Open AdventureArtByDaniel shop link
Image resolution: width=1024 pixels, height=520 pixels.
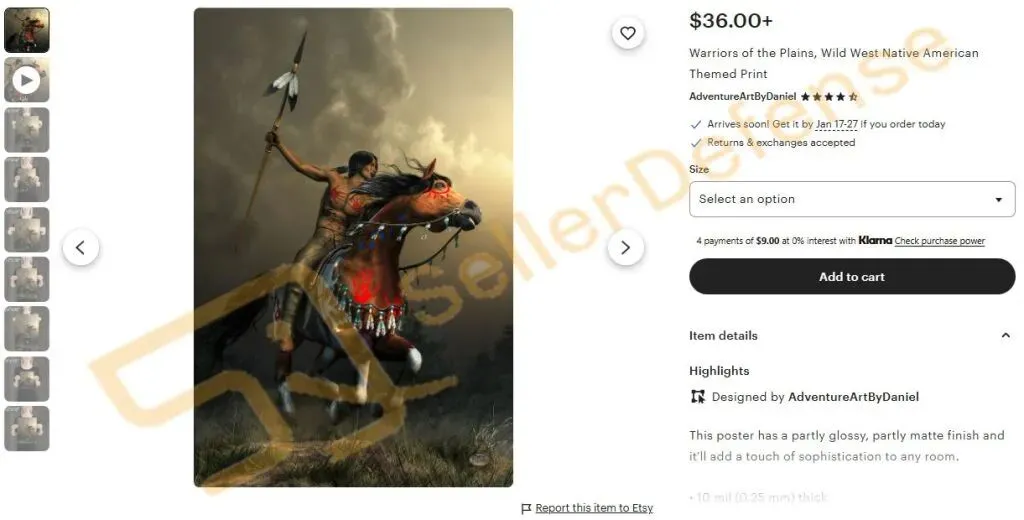tap(743, 97)
